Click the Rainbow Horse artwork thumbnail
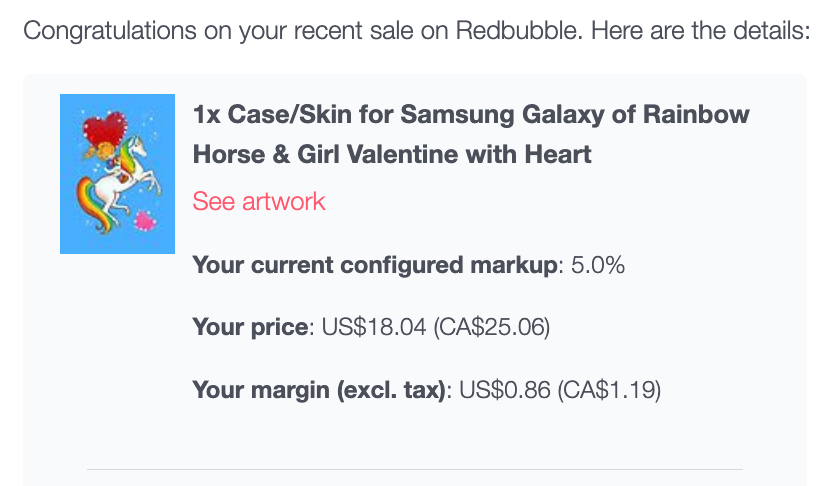This screenshot has height=486, width=828. click(x=118, y=173)
